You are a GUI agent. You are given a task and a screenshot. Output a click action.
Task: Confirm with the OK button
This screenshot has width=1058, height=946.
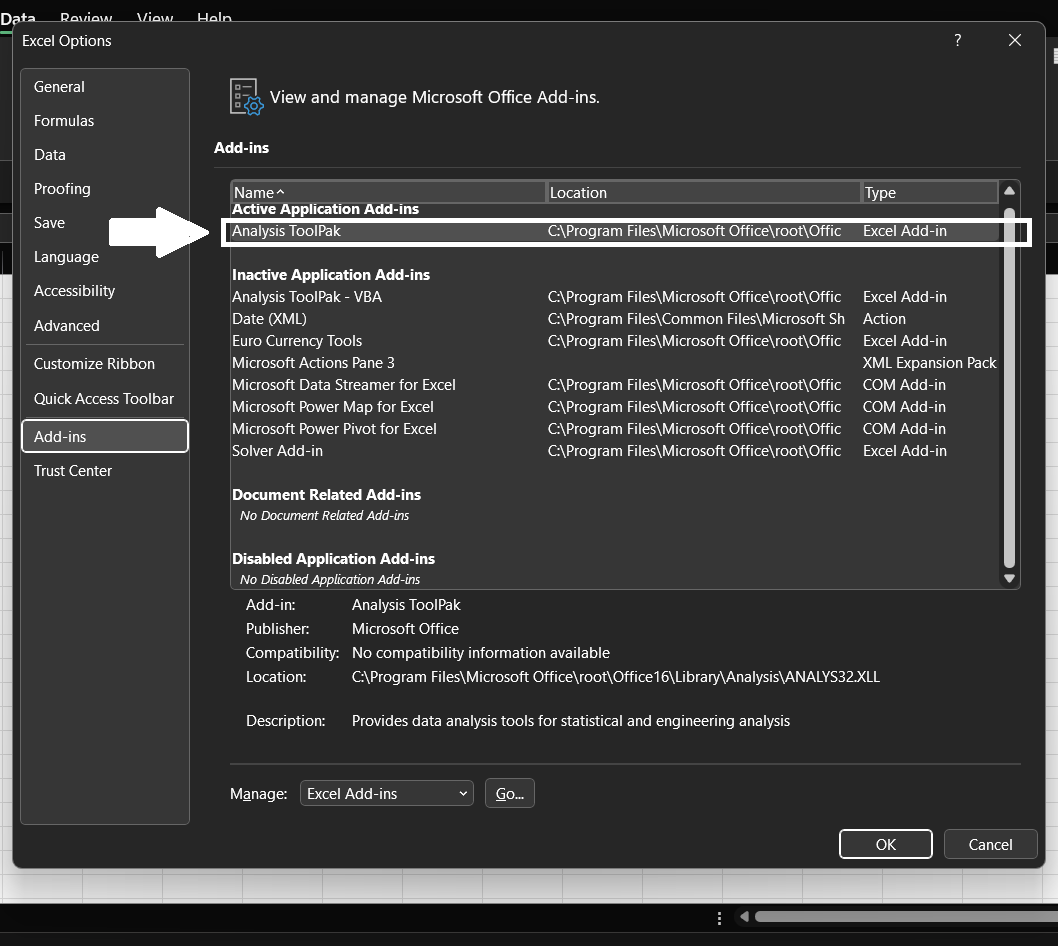pyautogui.click(x=885, y=844)
